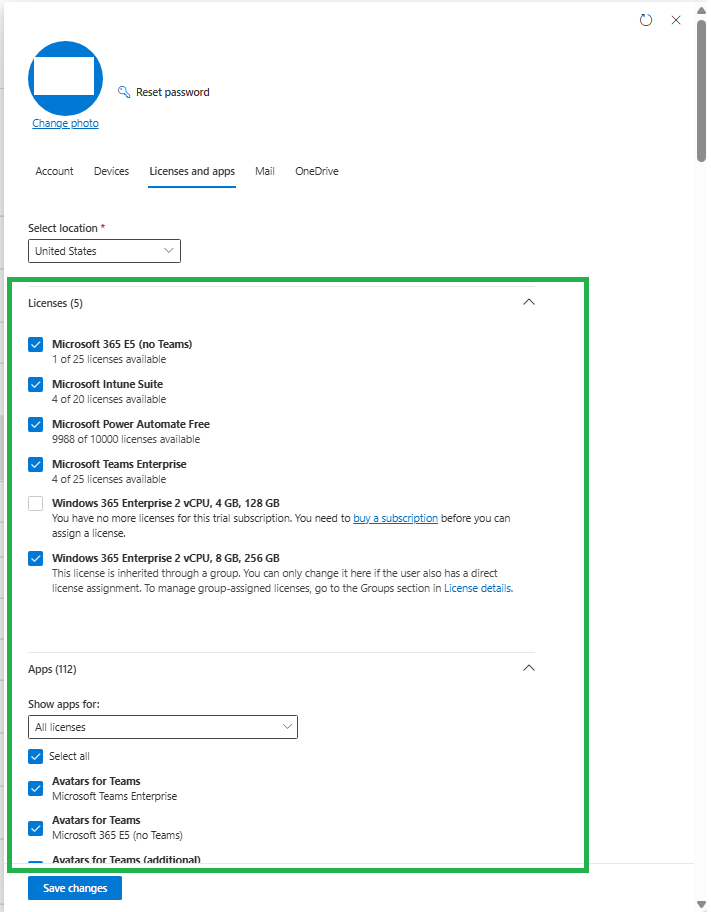Viewport: 711px width, 912px height.
Task: Click the Save changes button
Action: coord(75,888)
